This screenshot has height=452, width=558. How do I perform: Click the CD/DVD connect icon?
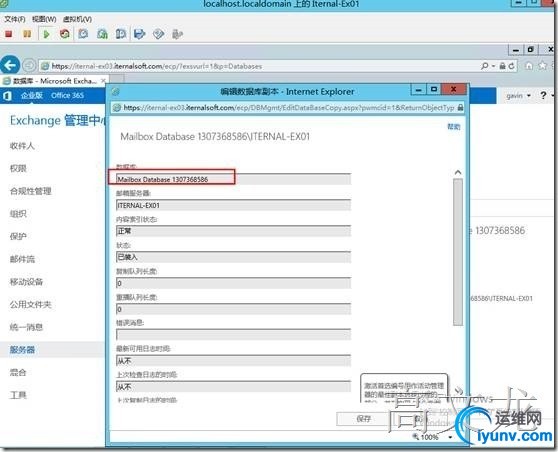tap(158, 34)
